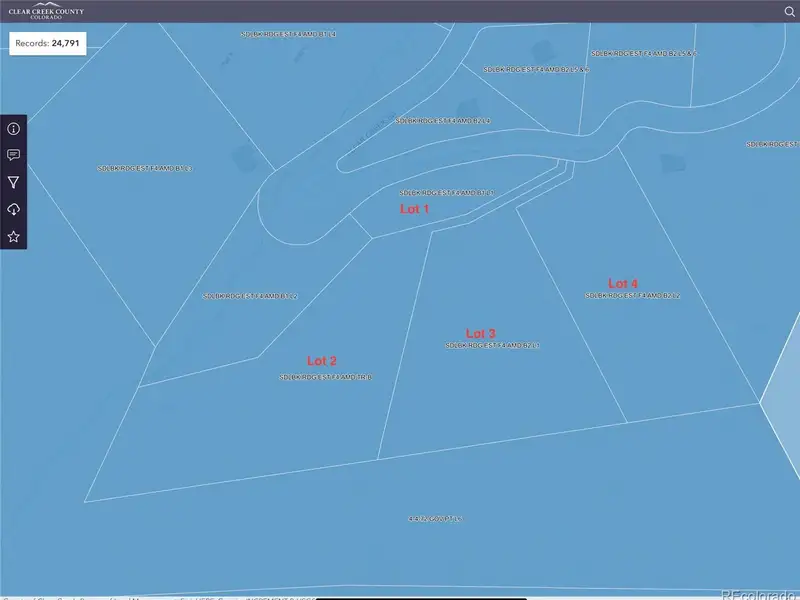This screenshot has width=800, height=600.
Task: Open the star favorites icon
Action: (14, 237)
